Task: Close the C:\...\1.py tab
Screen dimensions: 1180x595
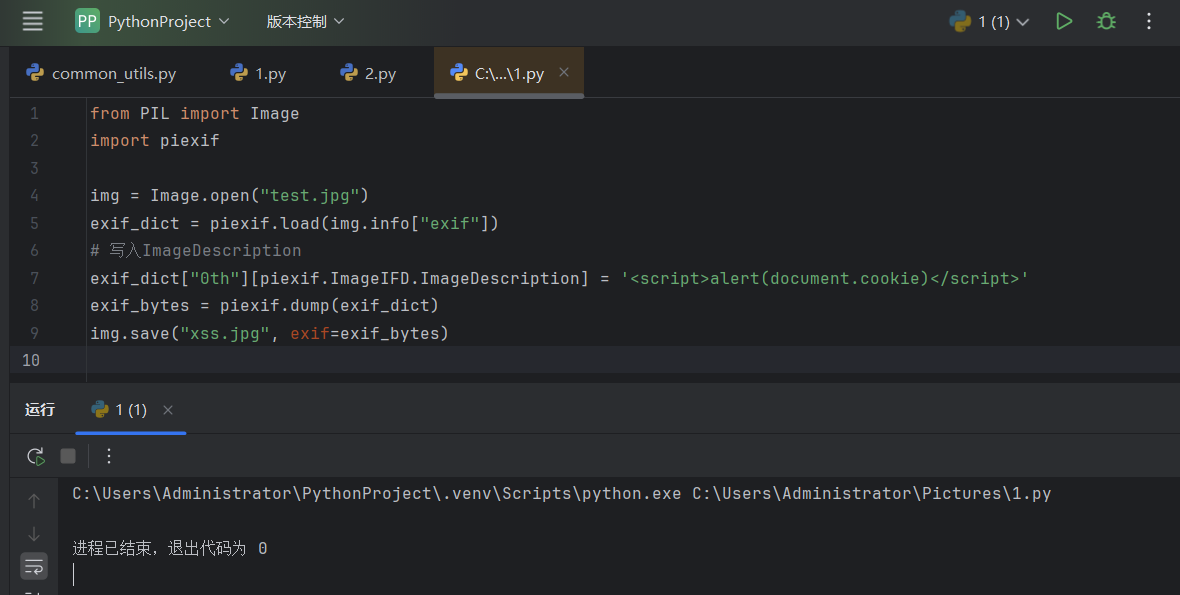Action: (564, 72)
